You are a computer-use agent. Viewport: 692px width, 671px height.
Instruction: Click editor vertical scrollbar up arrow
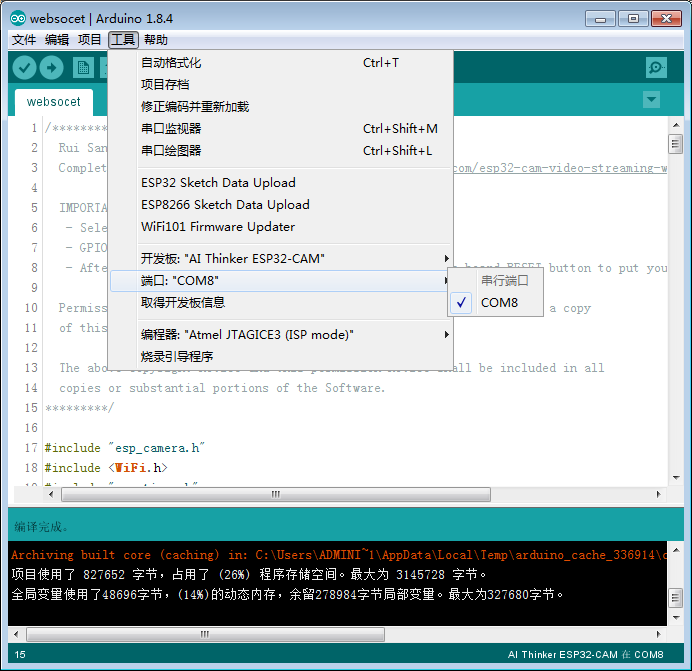point(676,125)
